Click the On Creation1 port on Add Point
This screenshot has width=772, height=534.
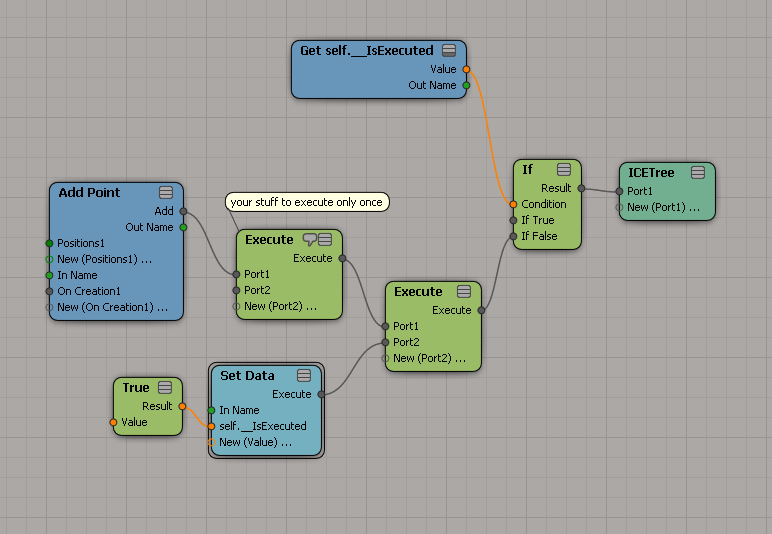(x=48, y=291)
